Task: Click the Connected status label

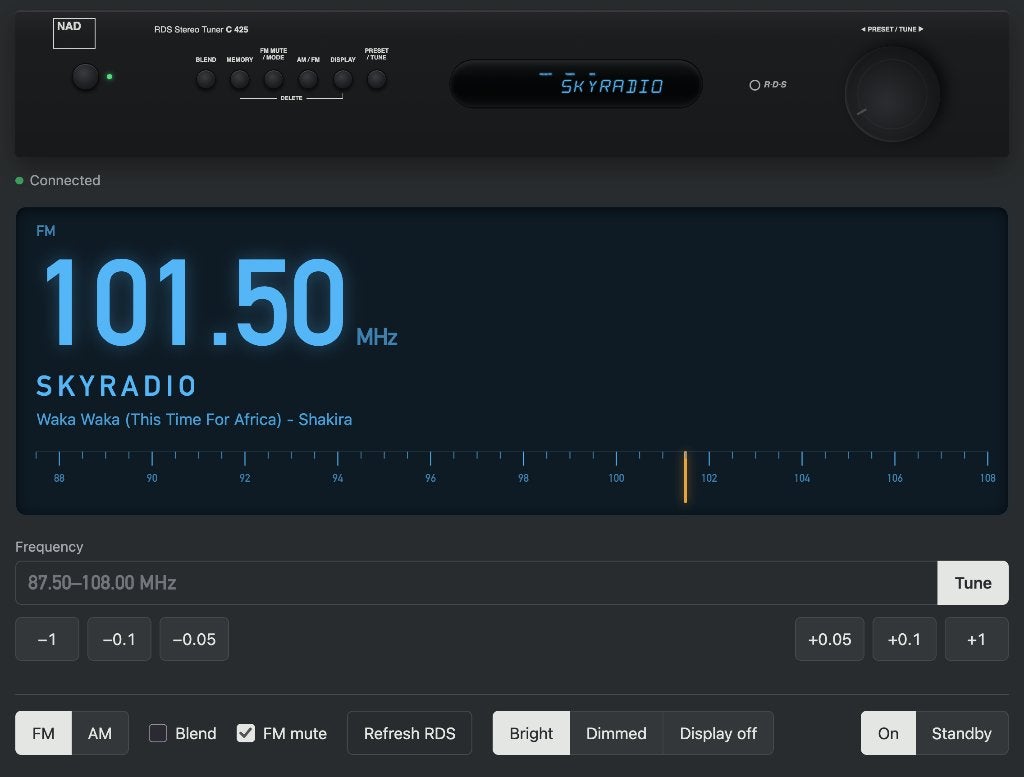Action: click(65, 180)
